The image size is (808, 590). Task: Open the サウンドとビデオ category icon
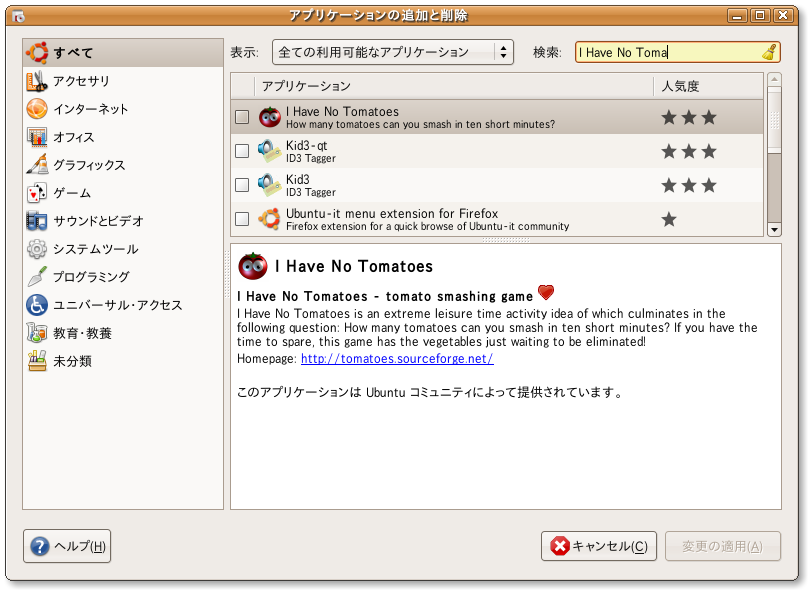tap(37, 221)
